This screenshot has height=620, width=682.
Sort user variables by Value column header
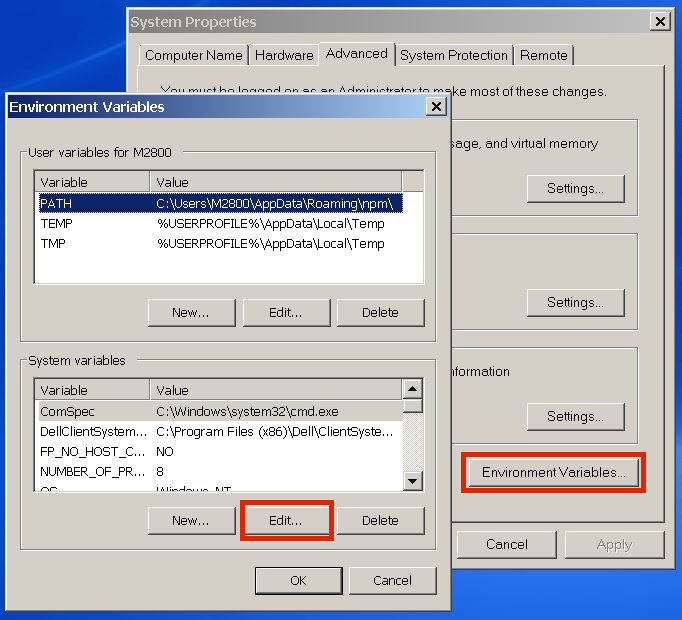275,183
